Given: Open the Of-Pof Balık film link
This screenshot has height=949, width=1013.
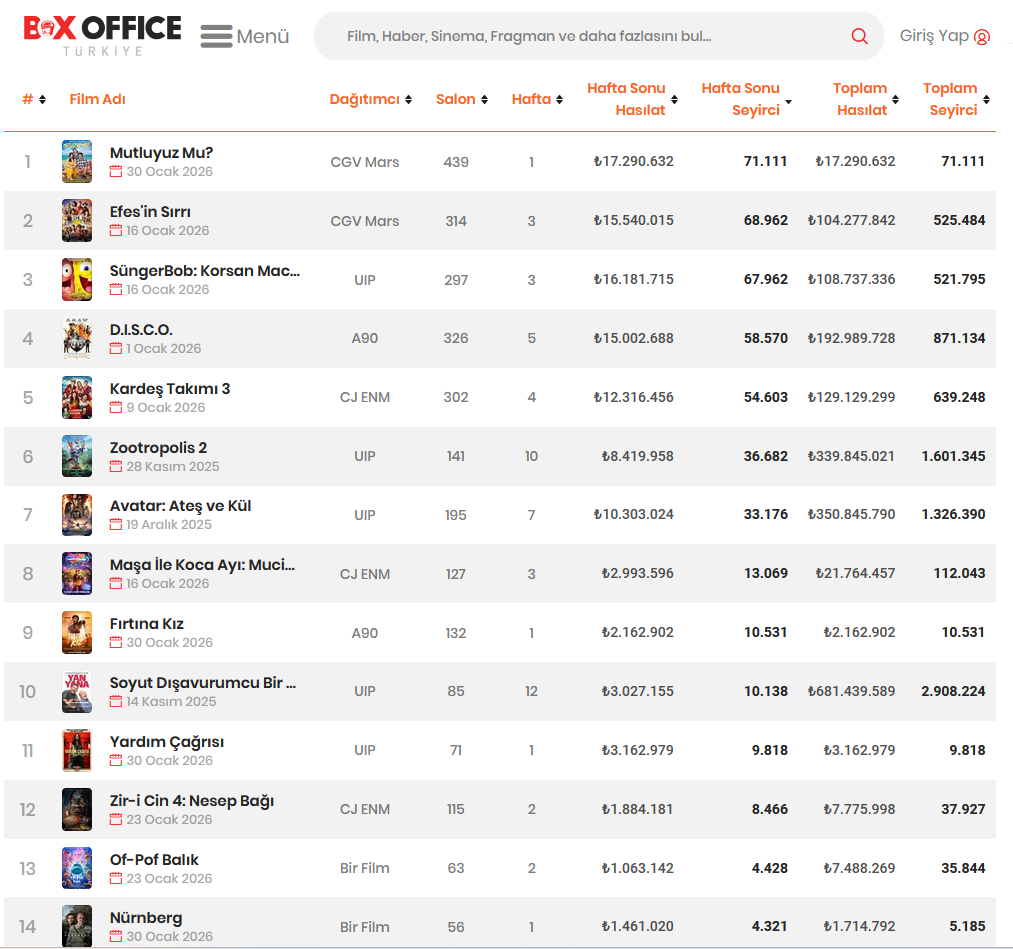Looking at the screenshot, I should pyautogui.click(x=154, y=860).
